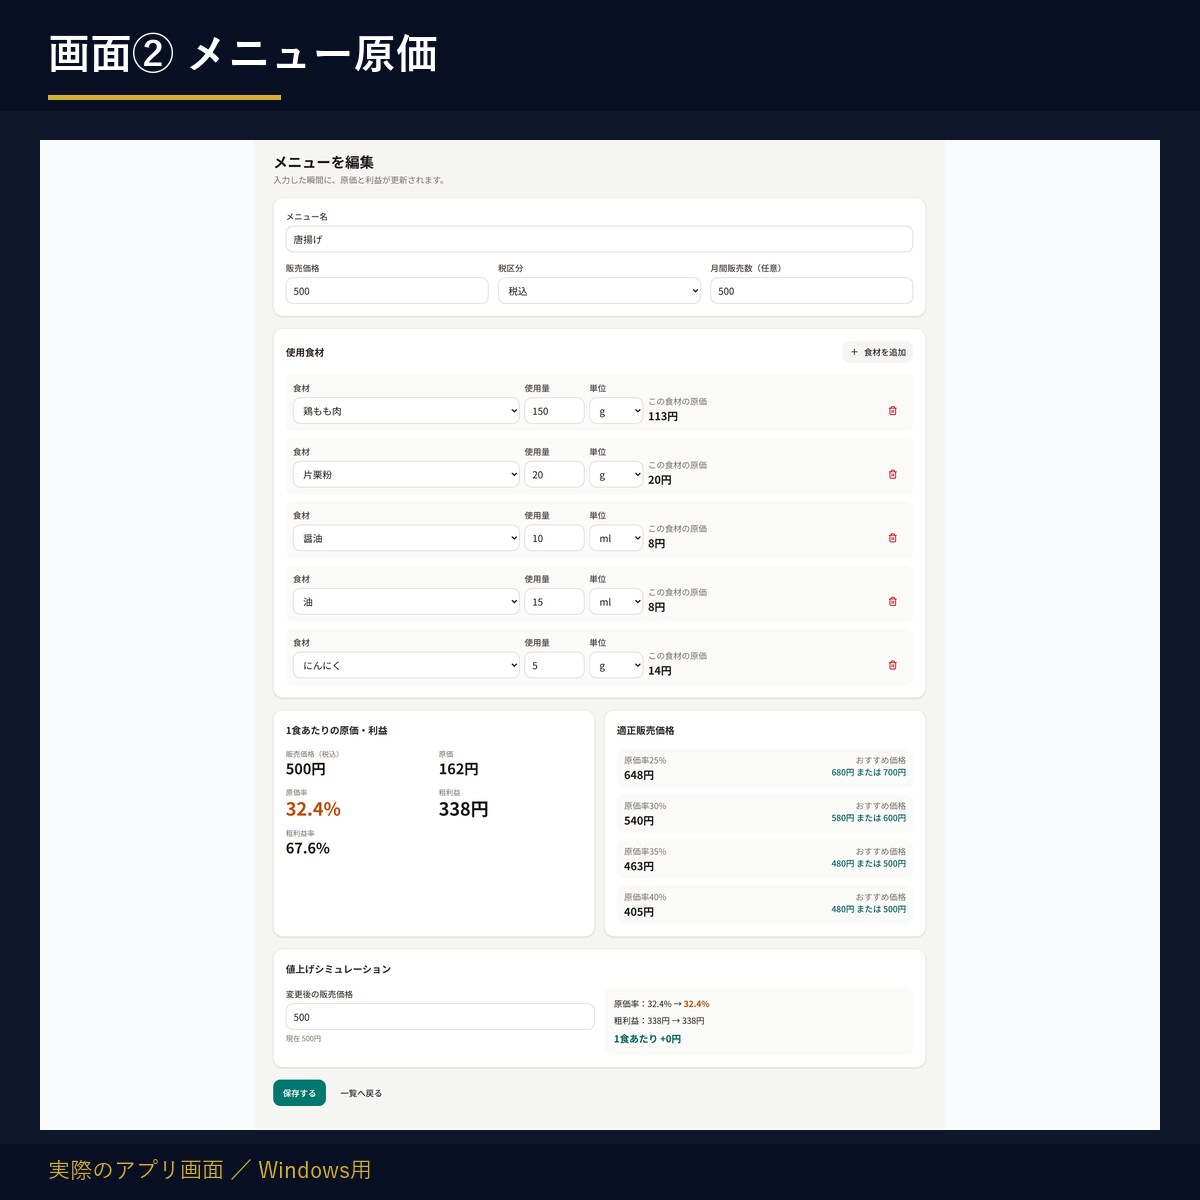Image resolution: width=1200 pixels, height=1200 pixels.
Task: Click the trash icon for 油 row
Action: pyautogui.click(x=893, y=602)
